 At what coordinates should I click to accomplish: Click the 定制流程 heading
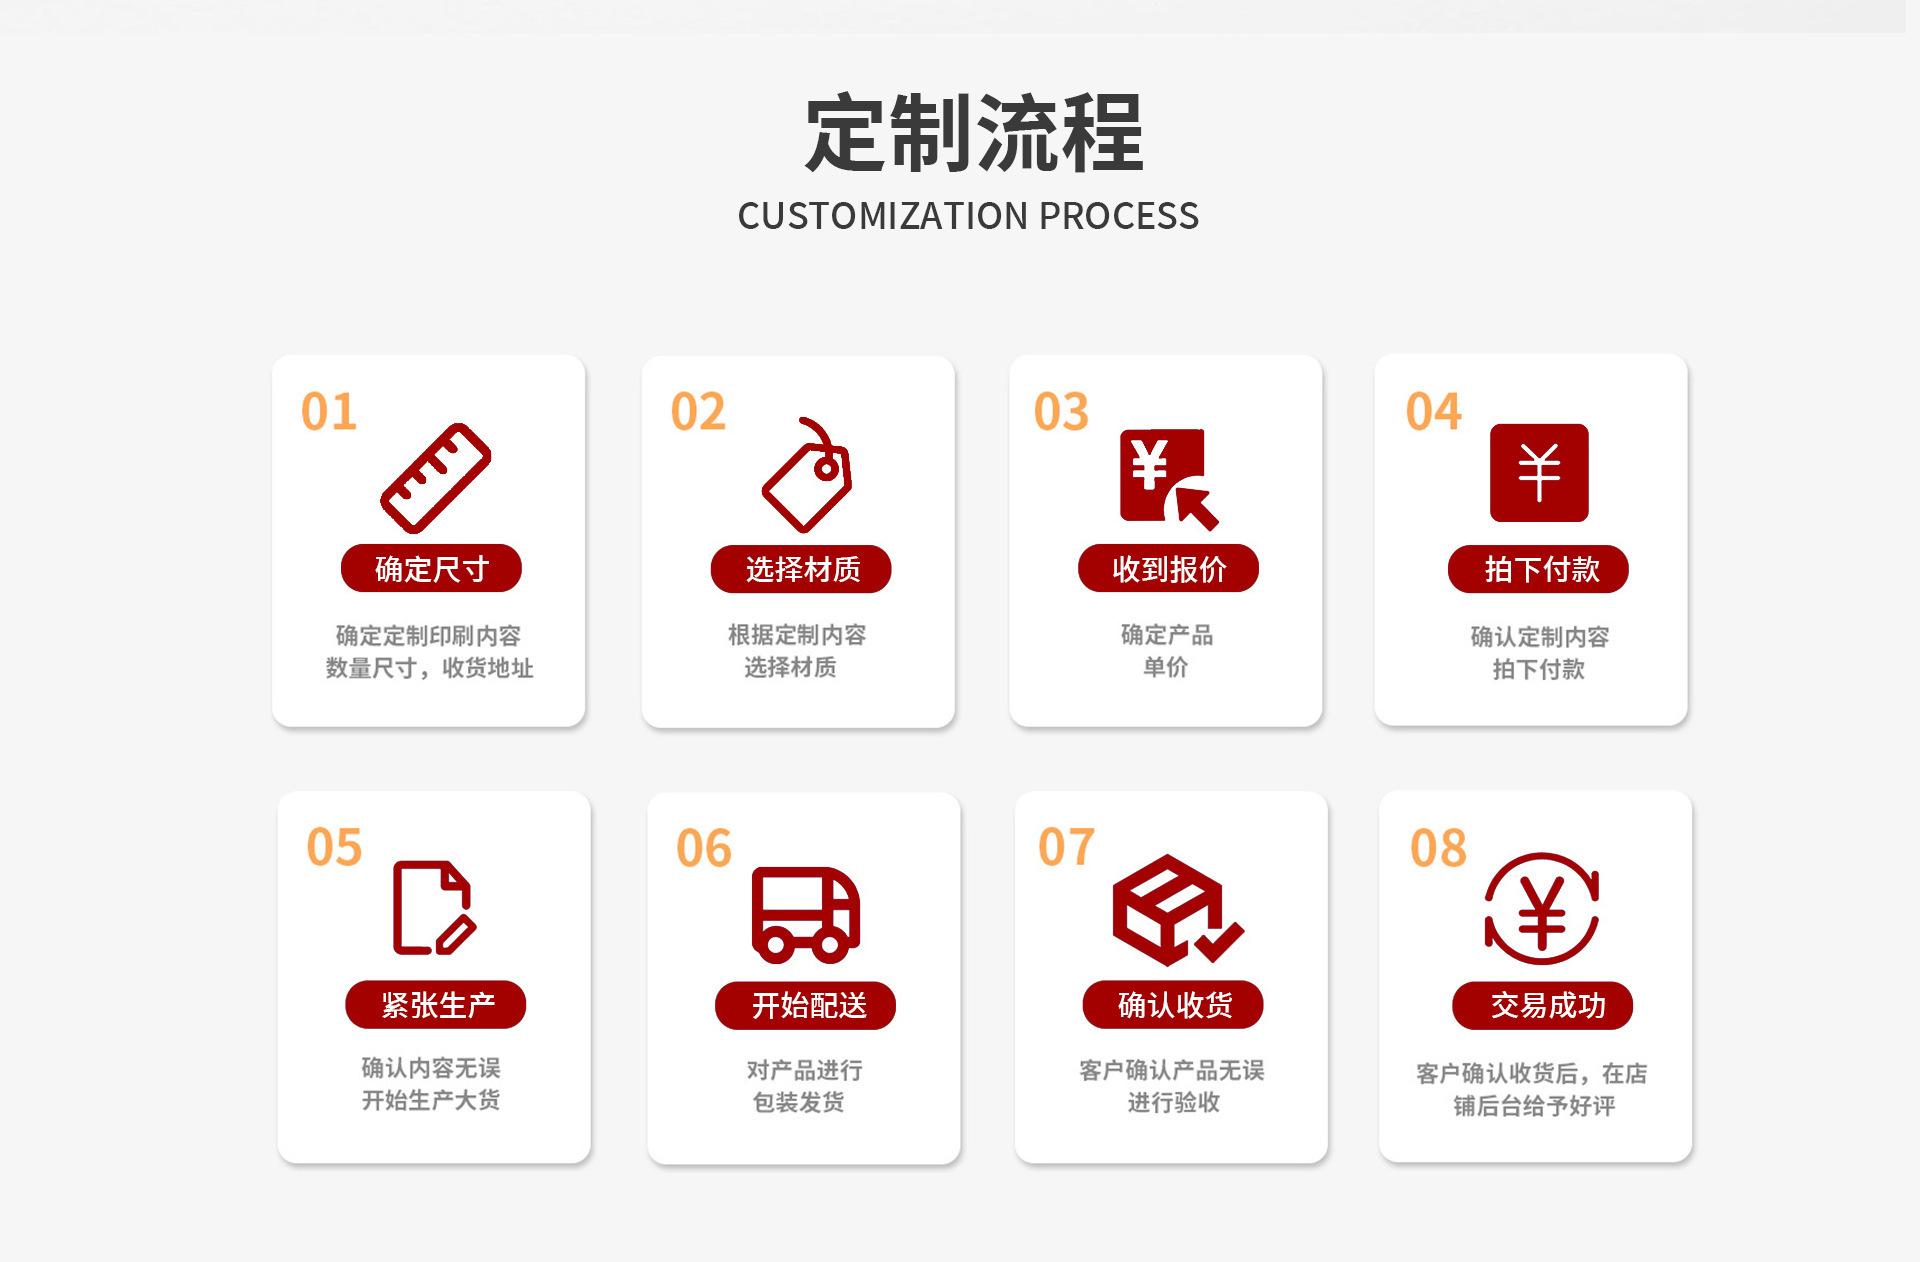(973, 133)
